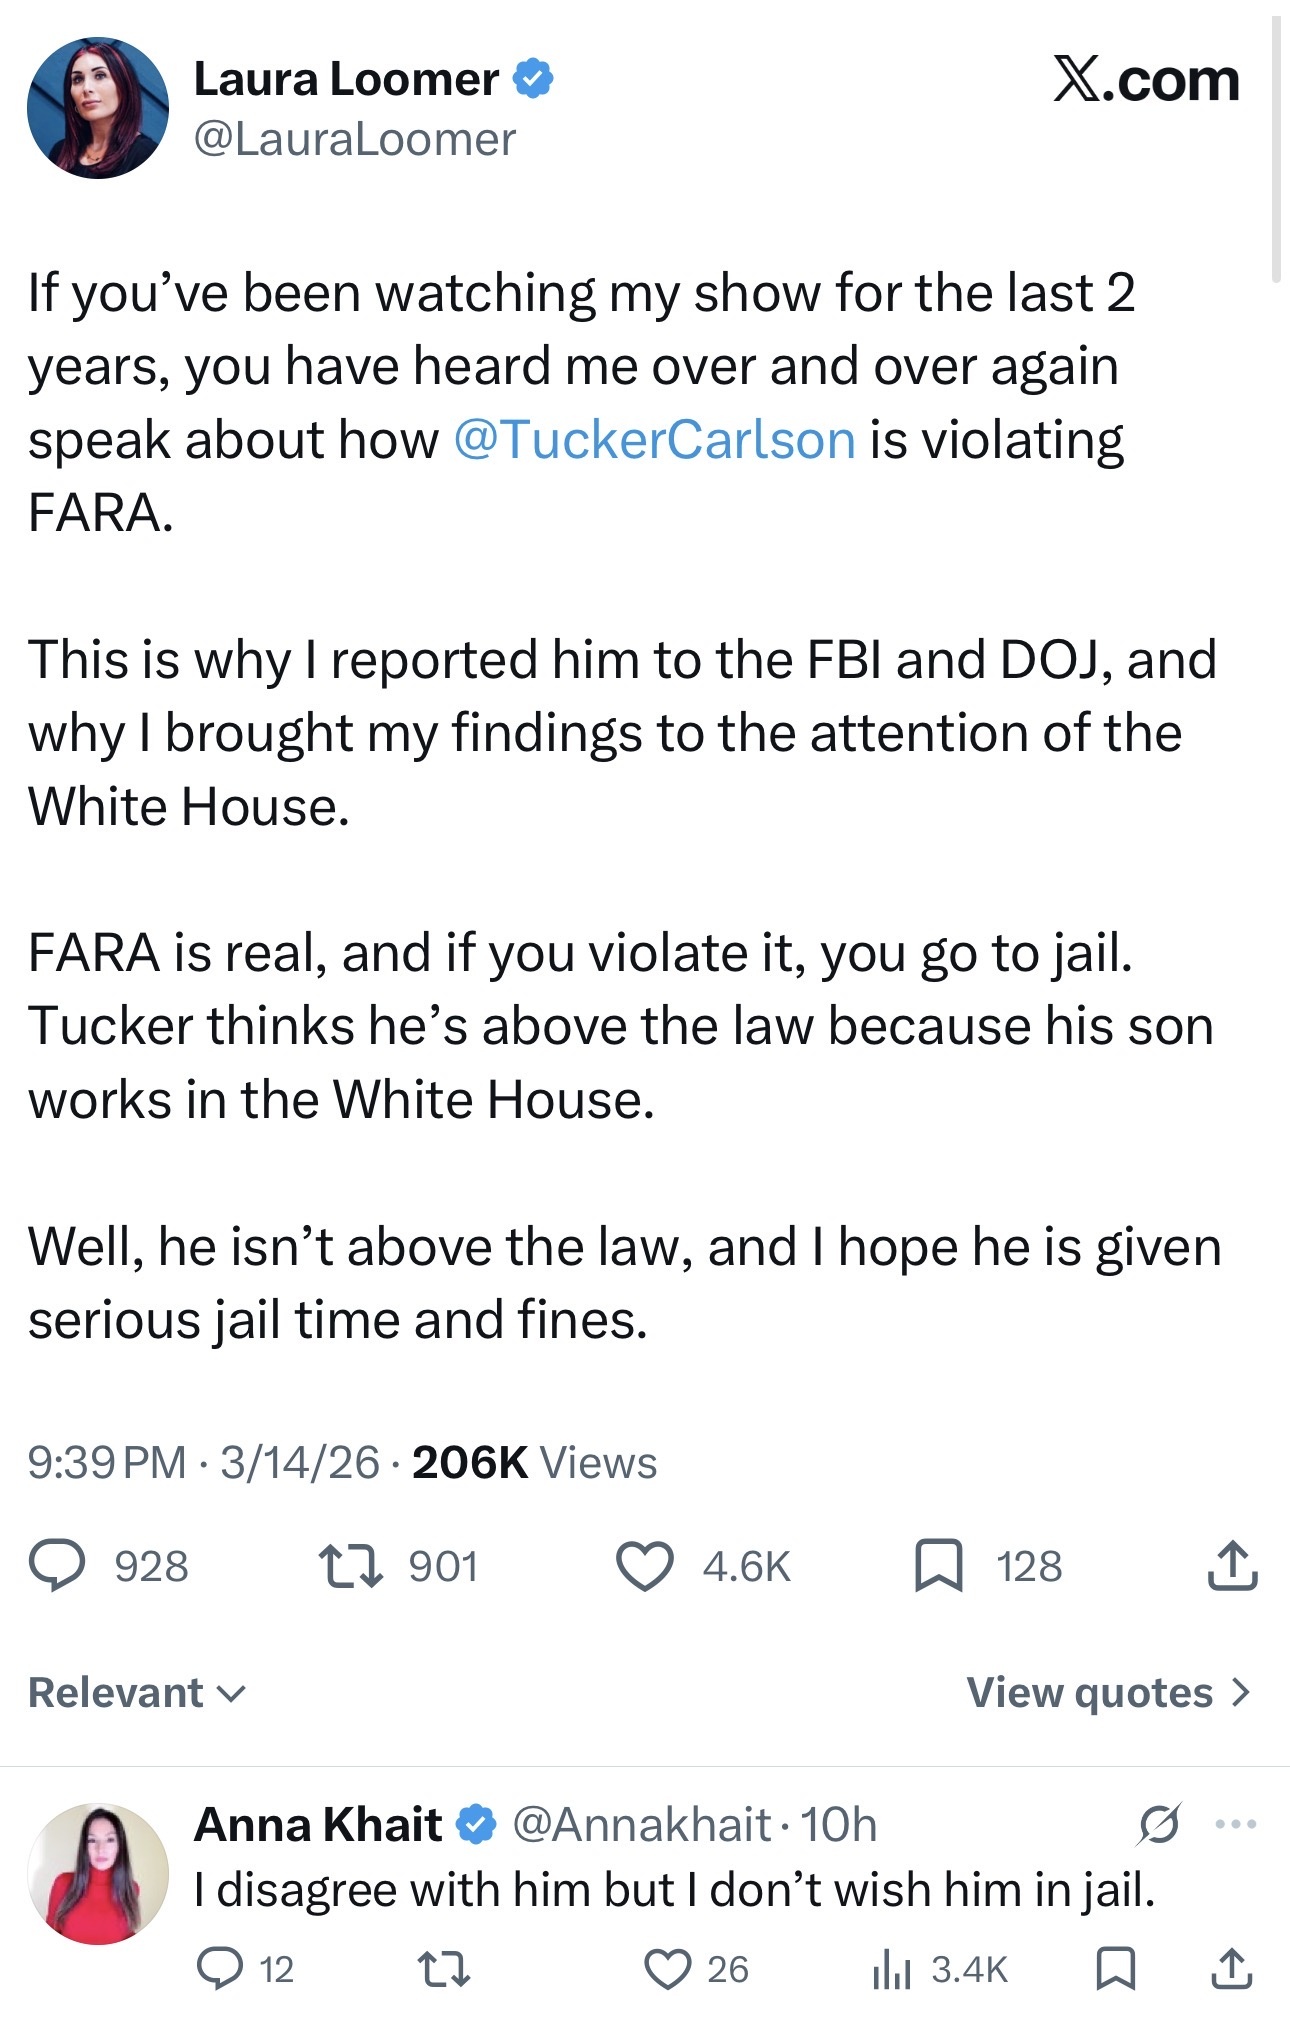
Task: Open more options on Anna Khait's reply
Action: click(x=1236, y=1824)
